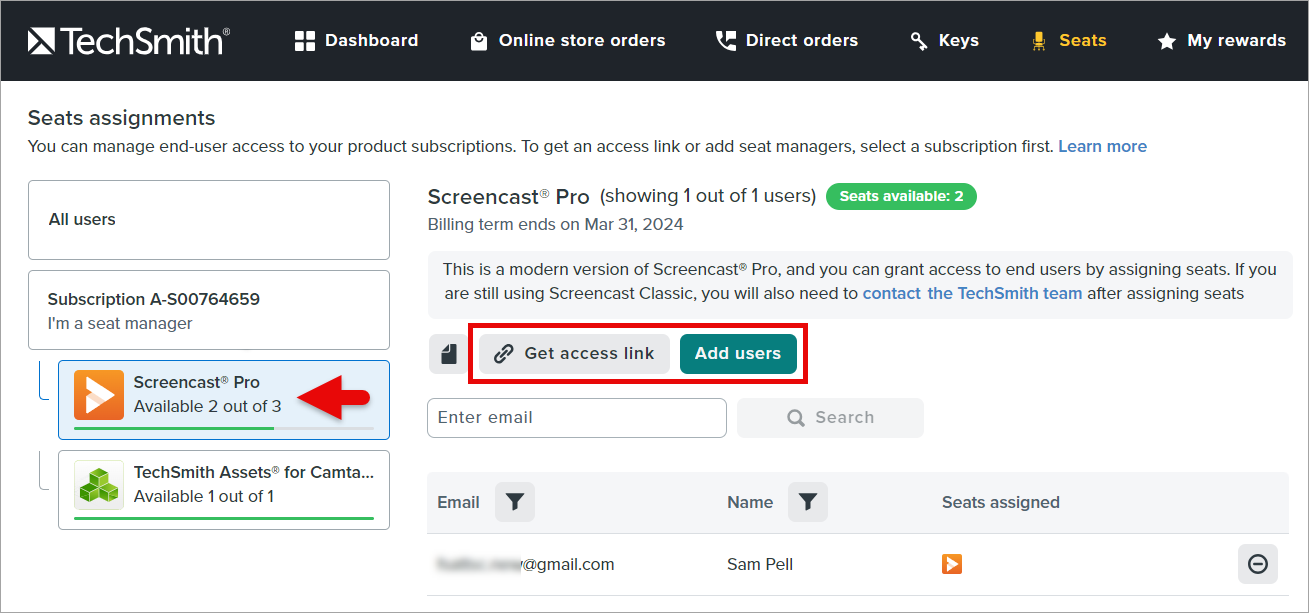Open the Dashboard page
Image resolution: width=1309 pixels, height=613 pixels.
click(356, 41)
